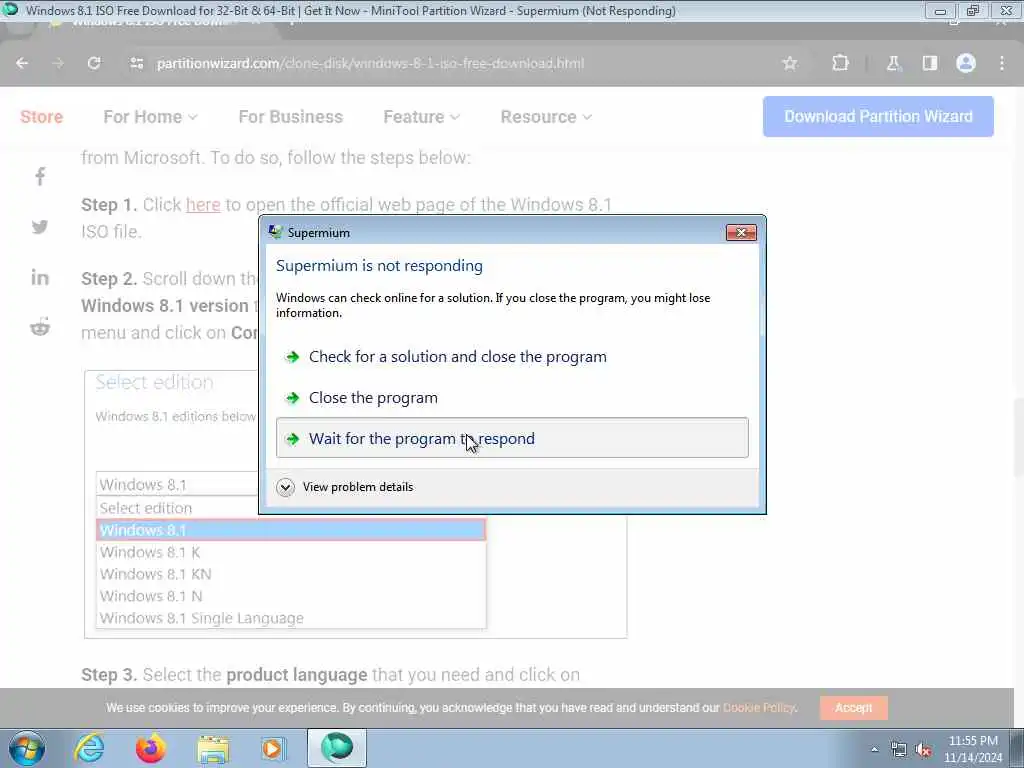Open the user profile avatar
This screenshot has width=1024, height=768.
pos(965,63)
